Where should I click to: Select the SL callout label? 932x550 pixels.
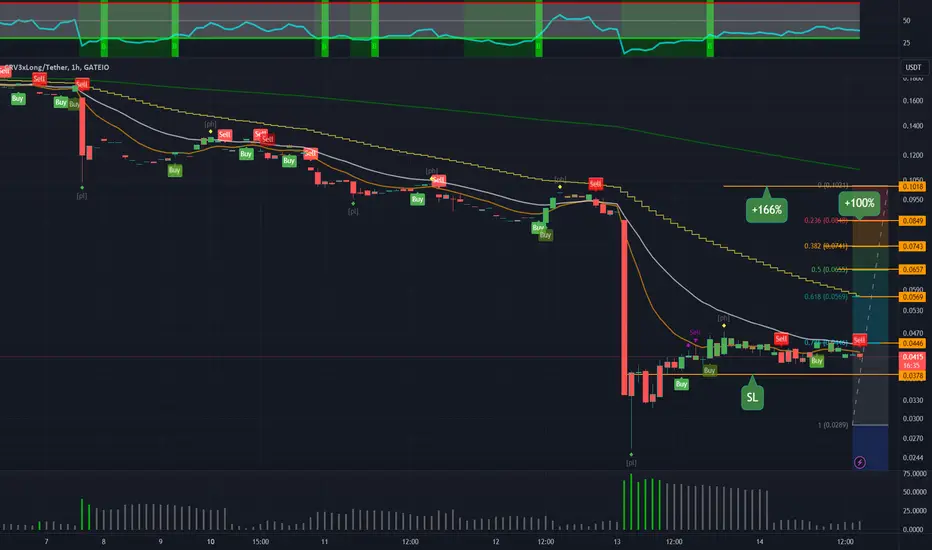click(x=752, y=397)
